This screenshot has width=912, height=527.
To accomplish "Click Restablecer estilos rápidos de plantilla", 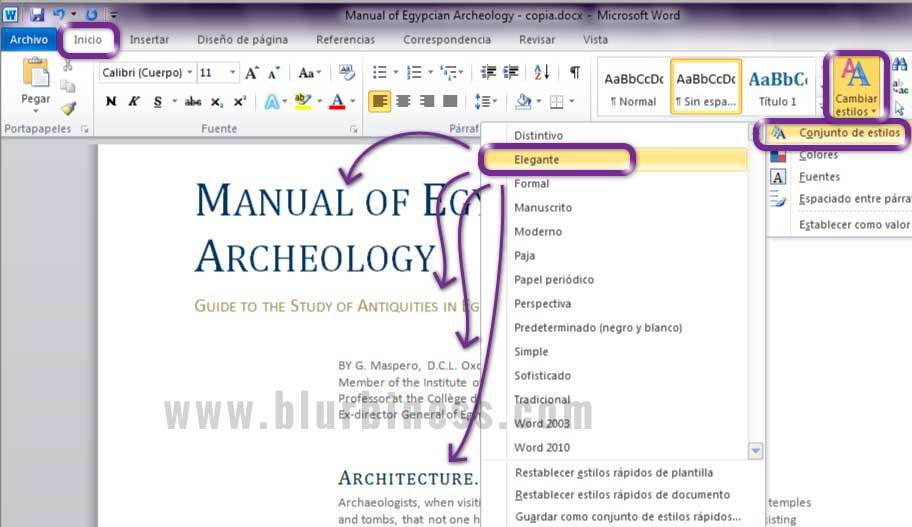I will pyautogui.click(x=613, y=473).
